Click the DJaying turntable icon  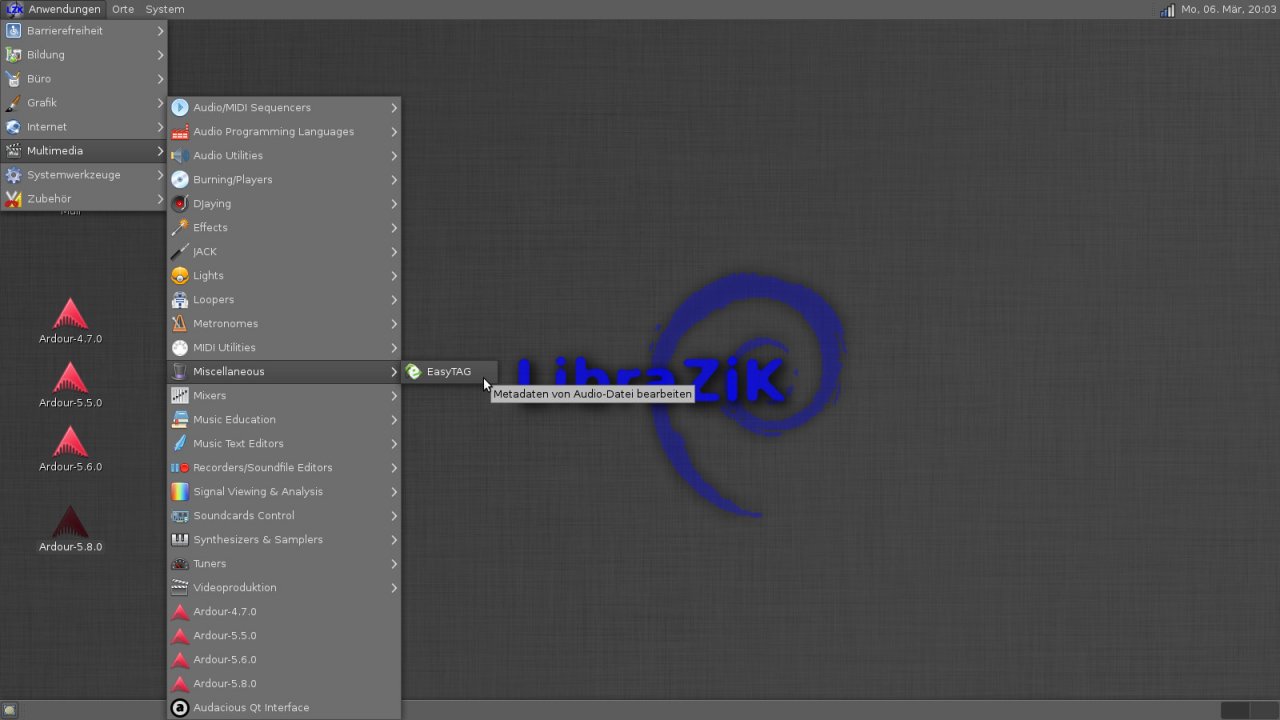180,203
